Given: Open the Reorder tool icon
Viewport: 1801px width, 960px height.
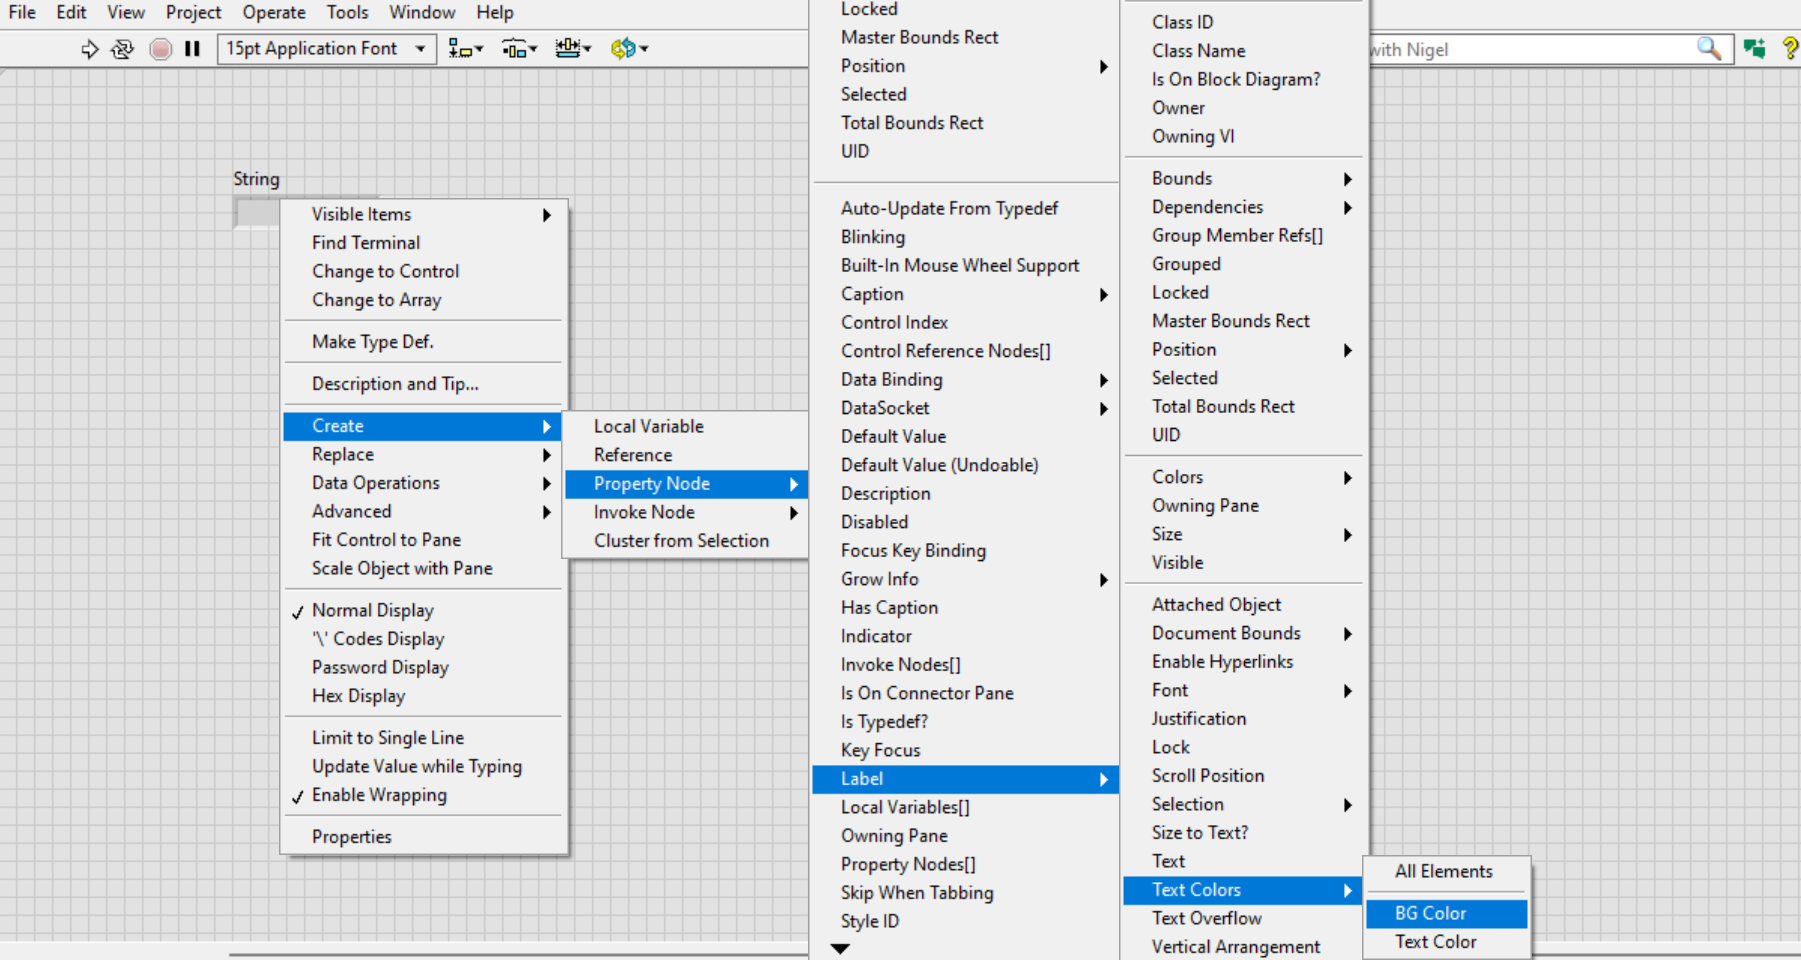Looking at the screenshot, I should [x=628, y=49].
